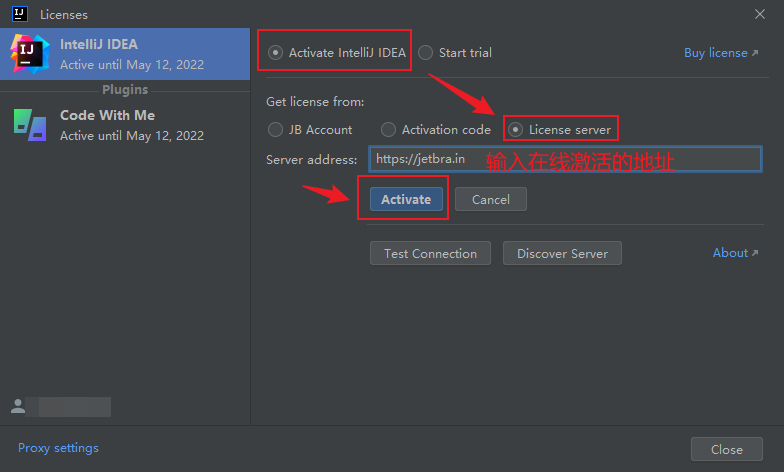Click the Buy license external arrow icon

click(755, 53)
